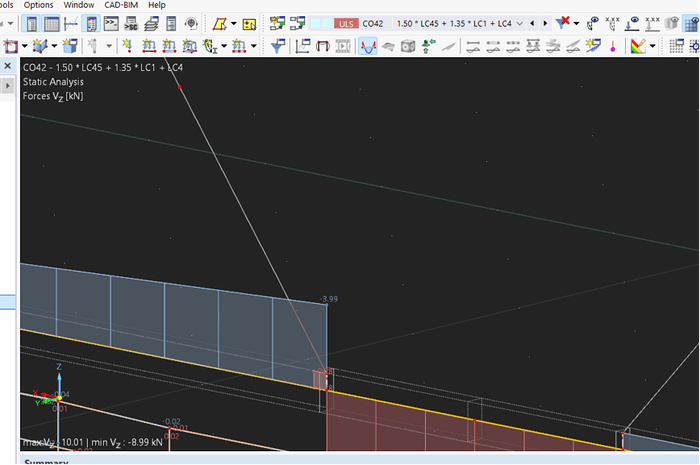
Task: Expand the free load tool dropdown arrow
Action: click(x=224, y=46)
